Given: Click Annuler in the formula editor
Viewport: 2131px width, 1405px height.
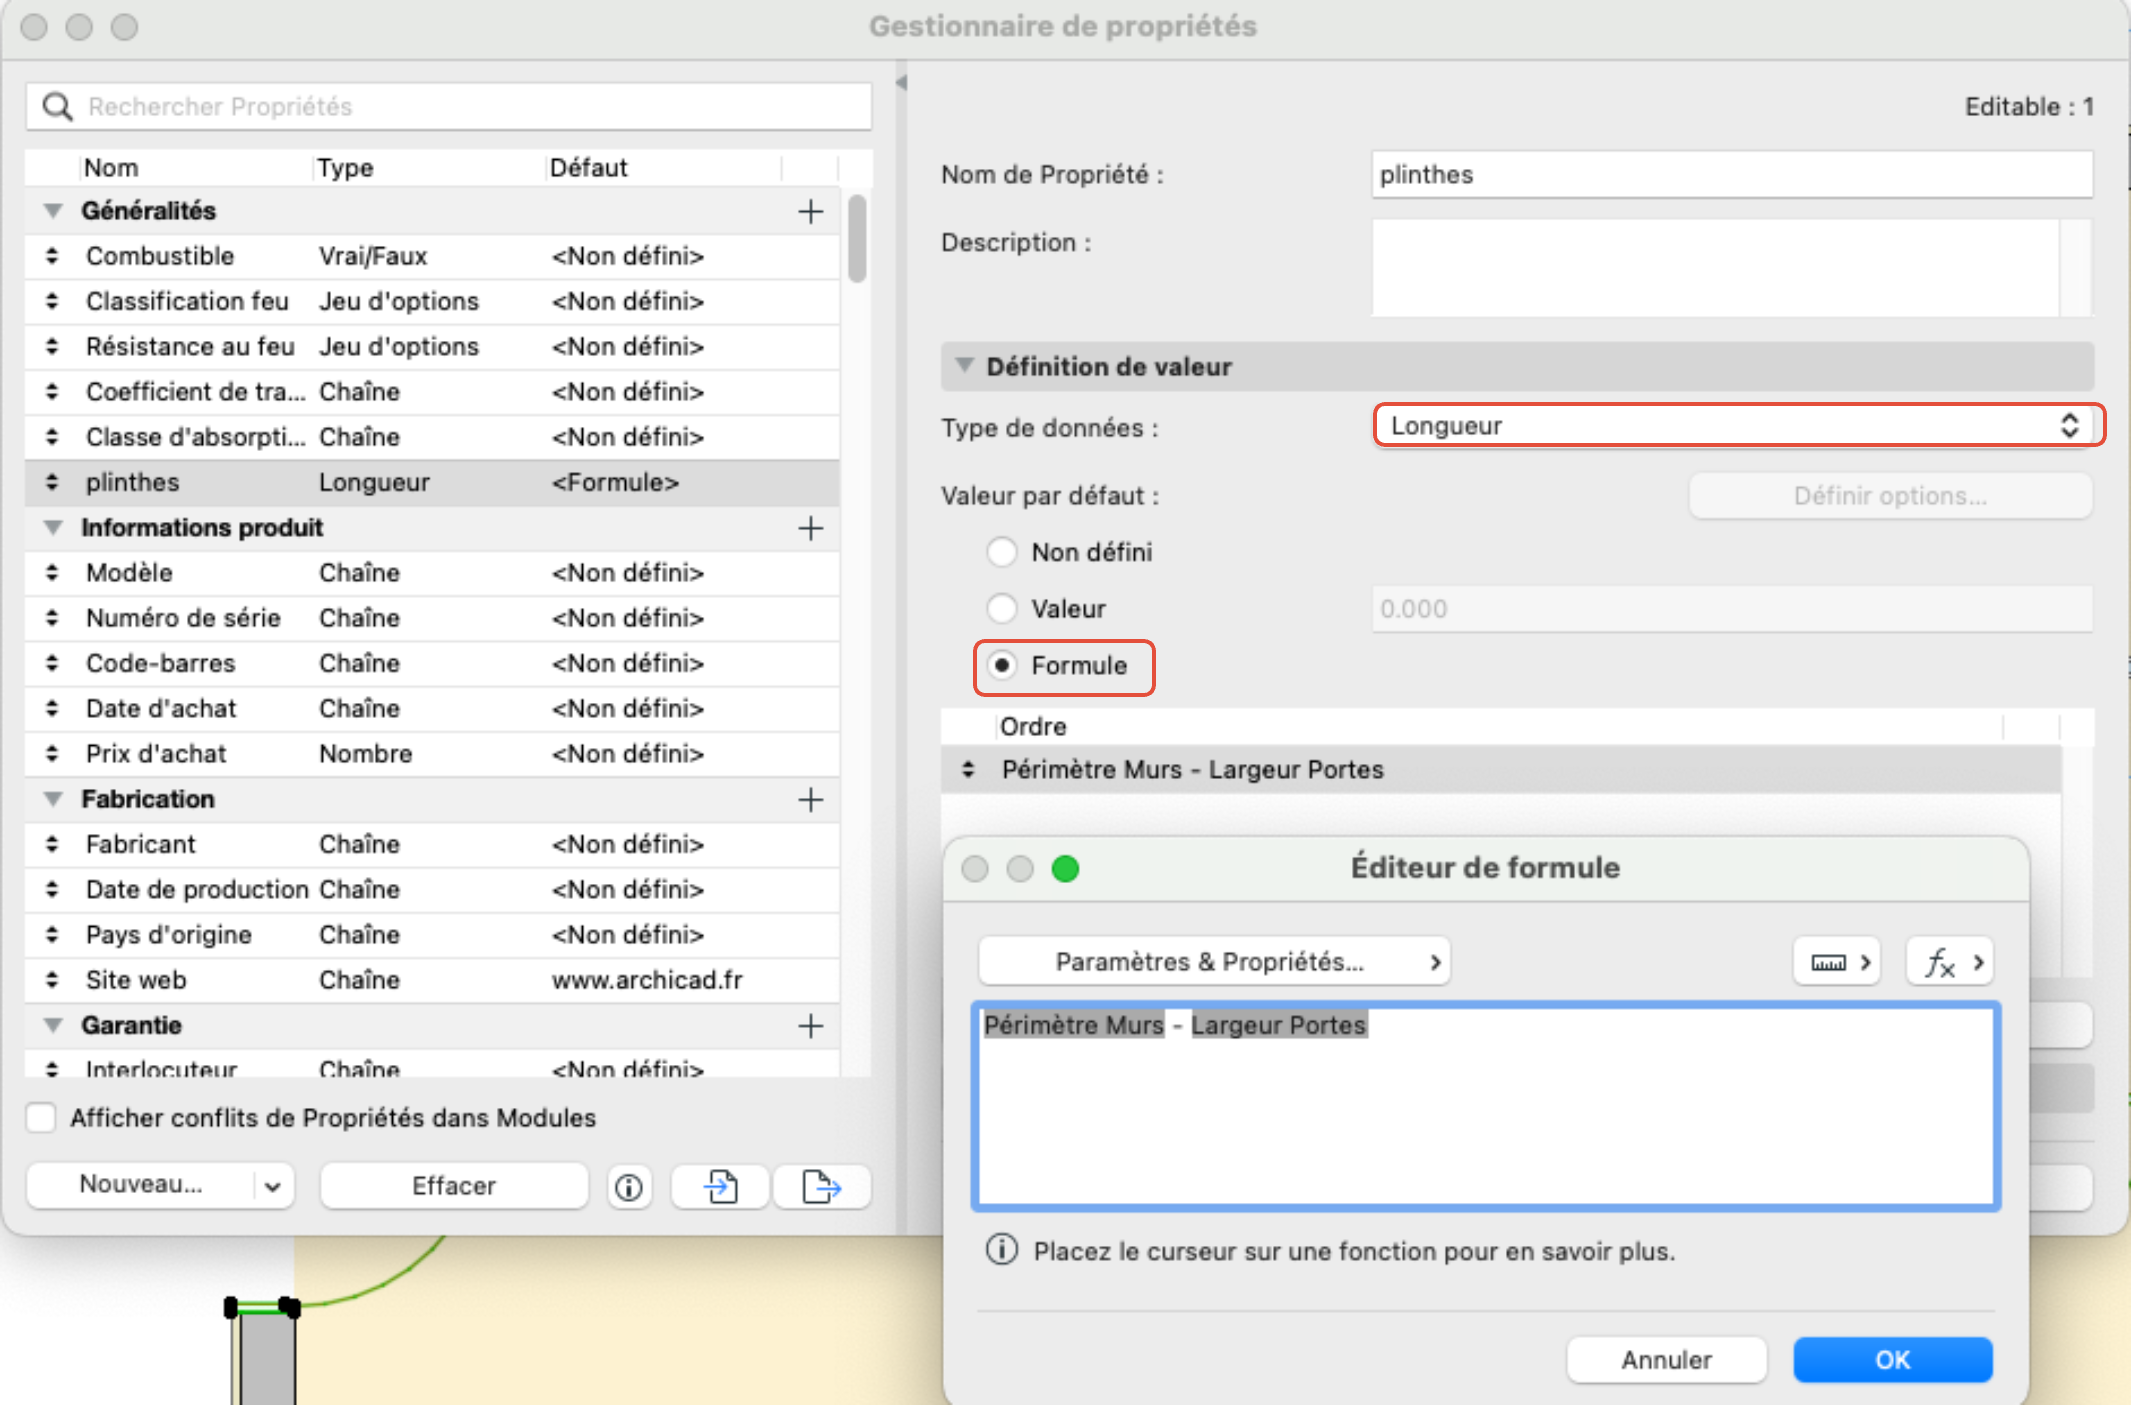Looking at the screenshot, I should [x=1667, y=1360].
